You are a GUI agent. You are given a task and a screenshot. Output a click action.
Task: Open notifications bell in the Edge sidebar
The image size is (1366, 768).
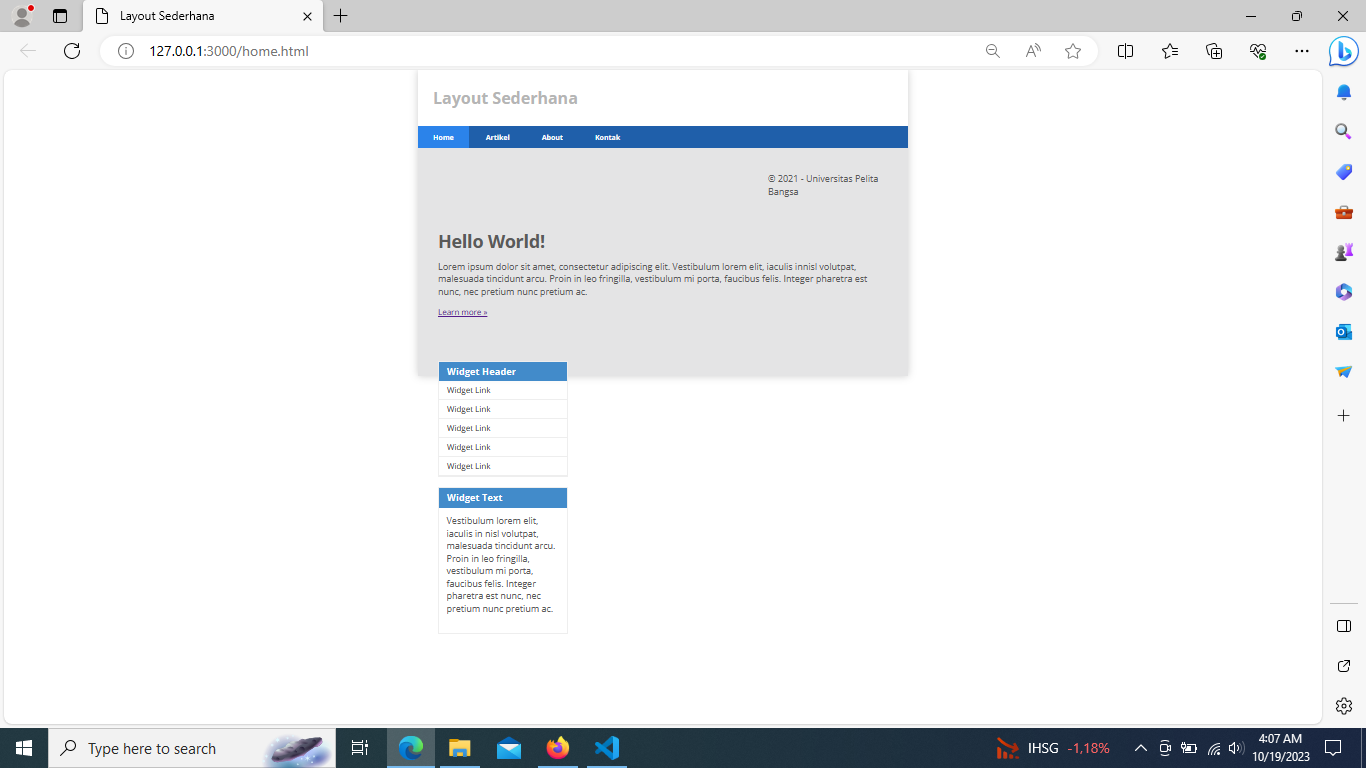[x=1343, y=91]
